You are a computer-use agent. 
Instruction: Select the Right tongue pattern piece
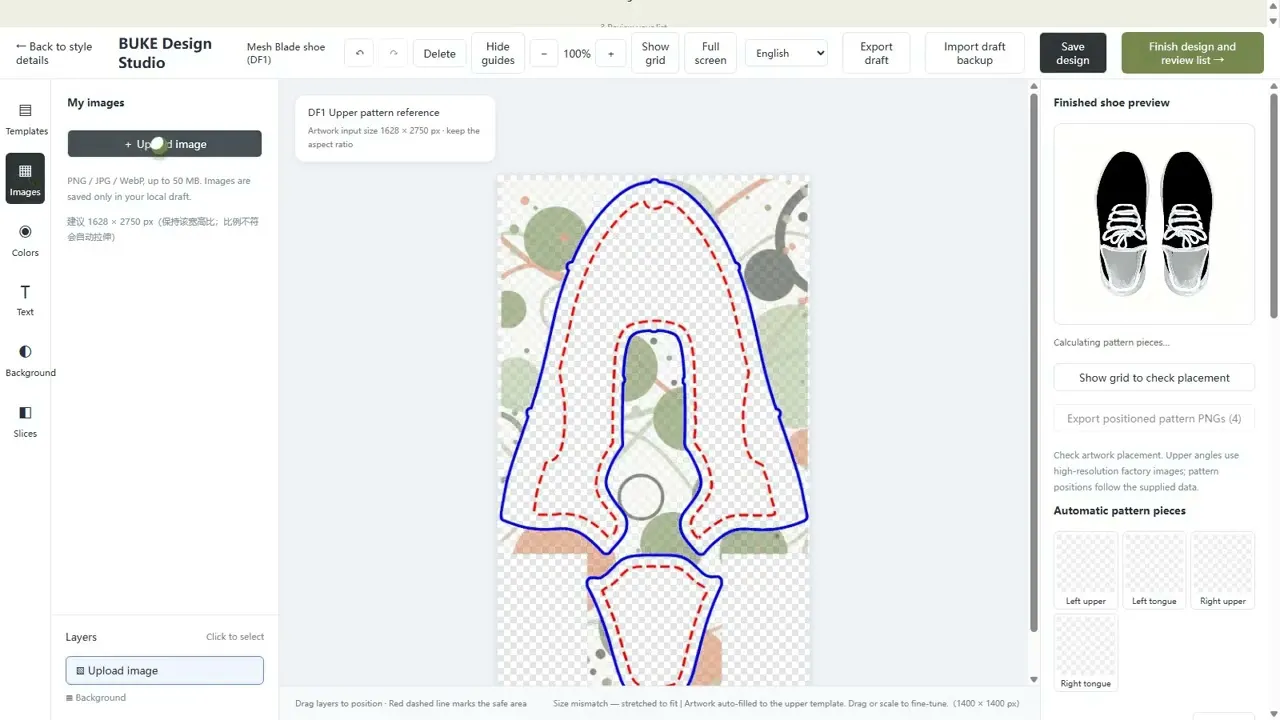pos(1086,653)
